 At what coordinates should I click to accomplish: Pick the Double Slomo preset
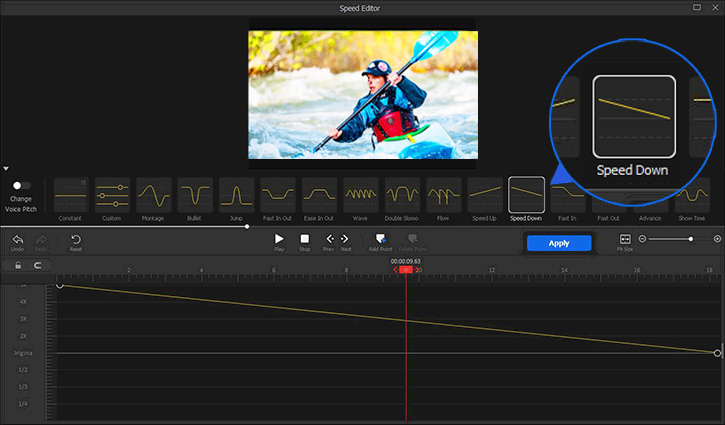pos(402,195)
